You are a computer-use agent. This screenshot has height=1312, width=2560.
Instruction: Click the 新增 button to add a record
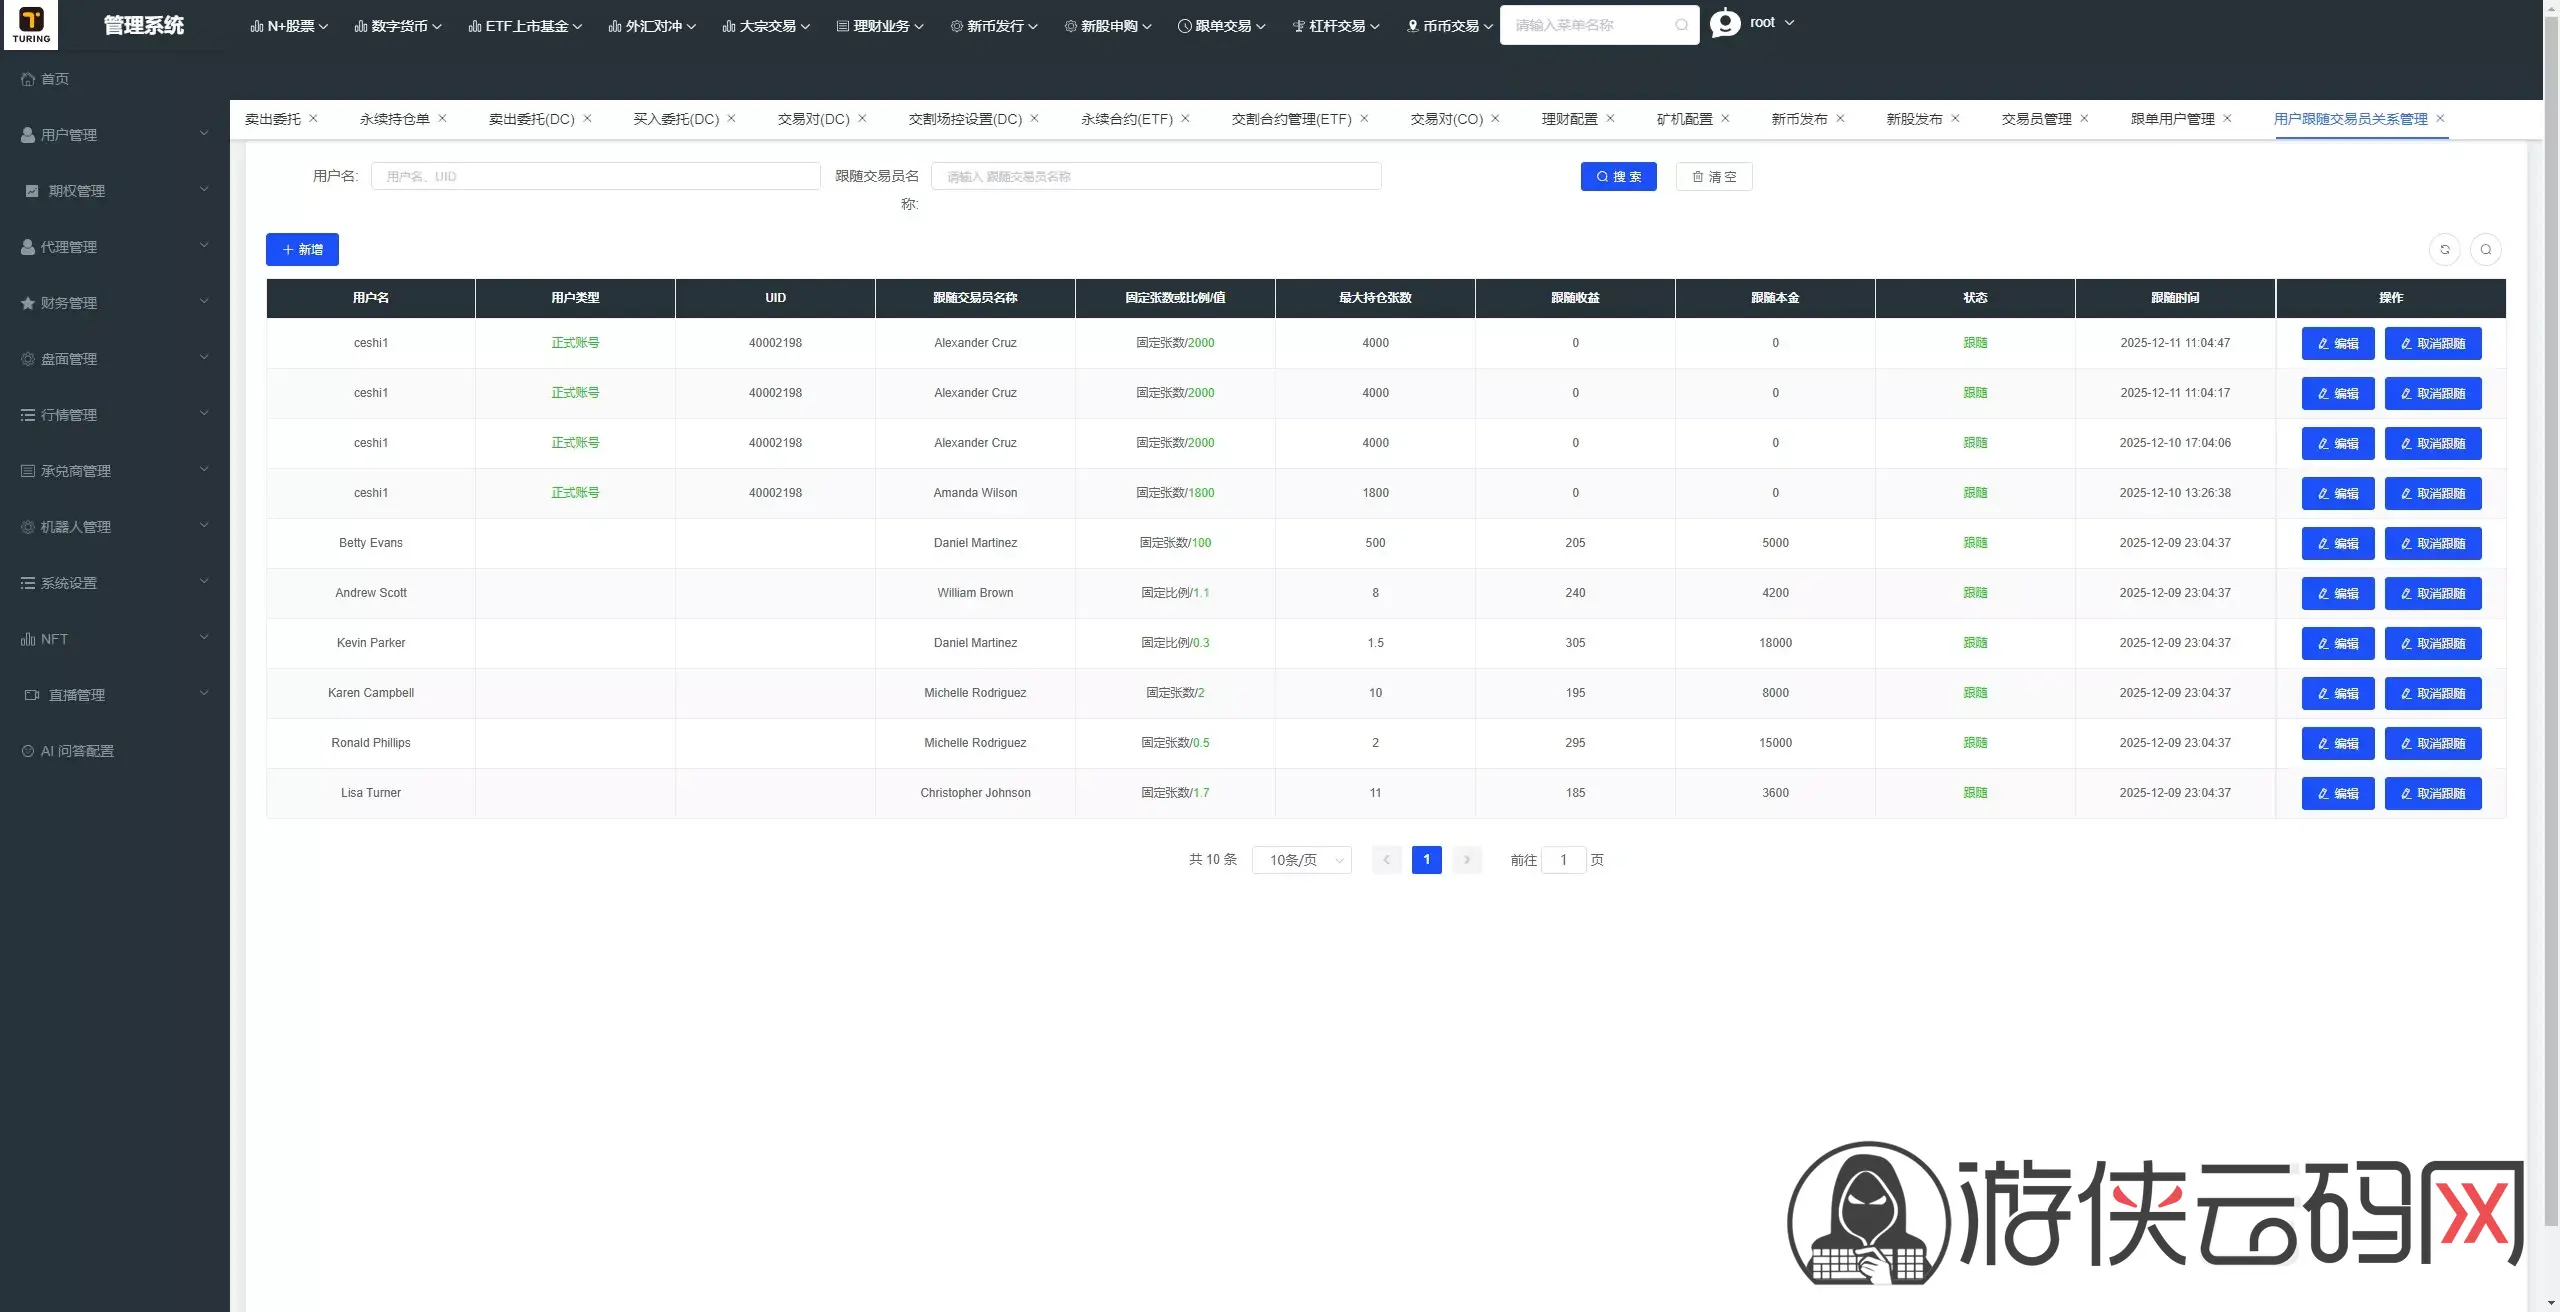302,249
